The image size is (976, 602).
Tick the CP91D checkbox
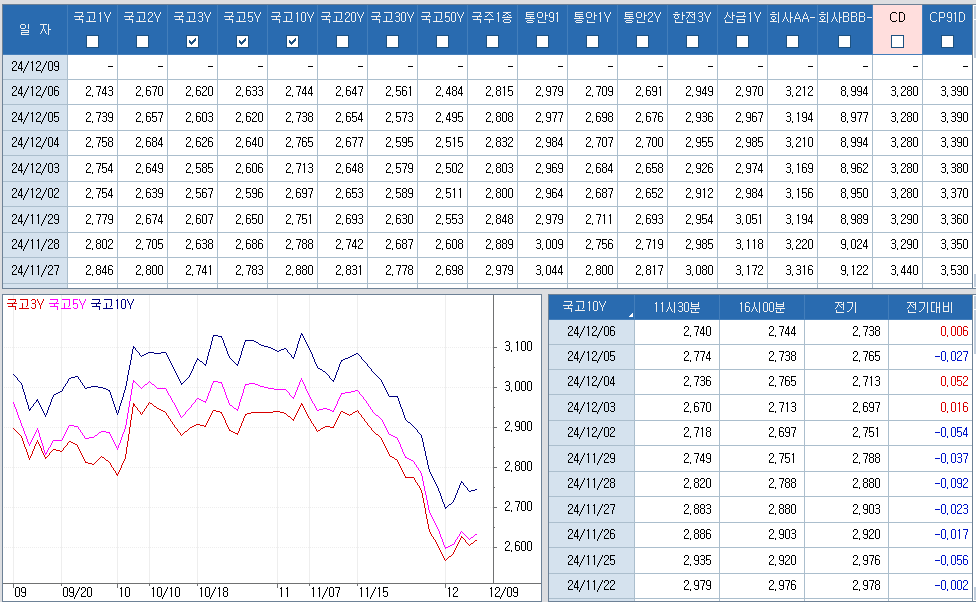[x=947, y=41]
